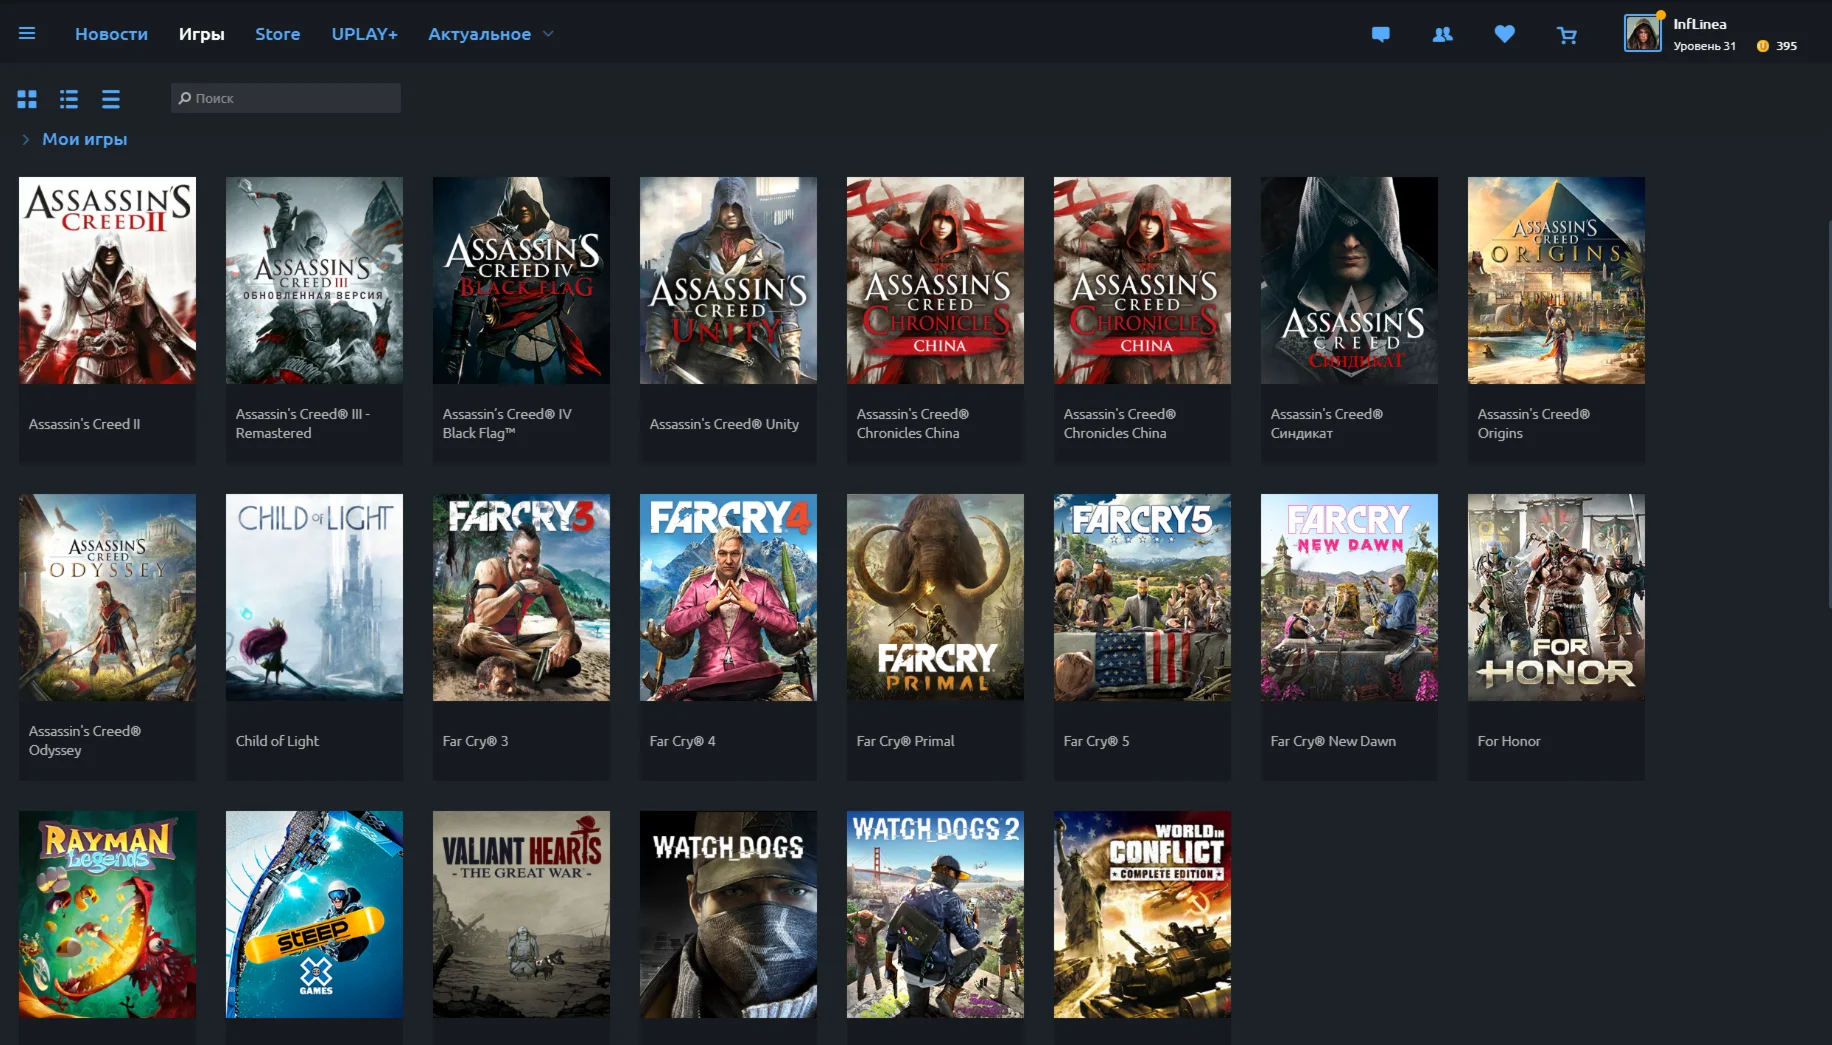1832x1045 pixels.
Task: Switch to the Store tab
Action: [x=277, y=33]
